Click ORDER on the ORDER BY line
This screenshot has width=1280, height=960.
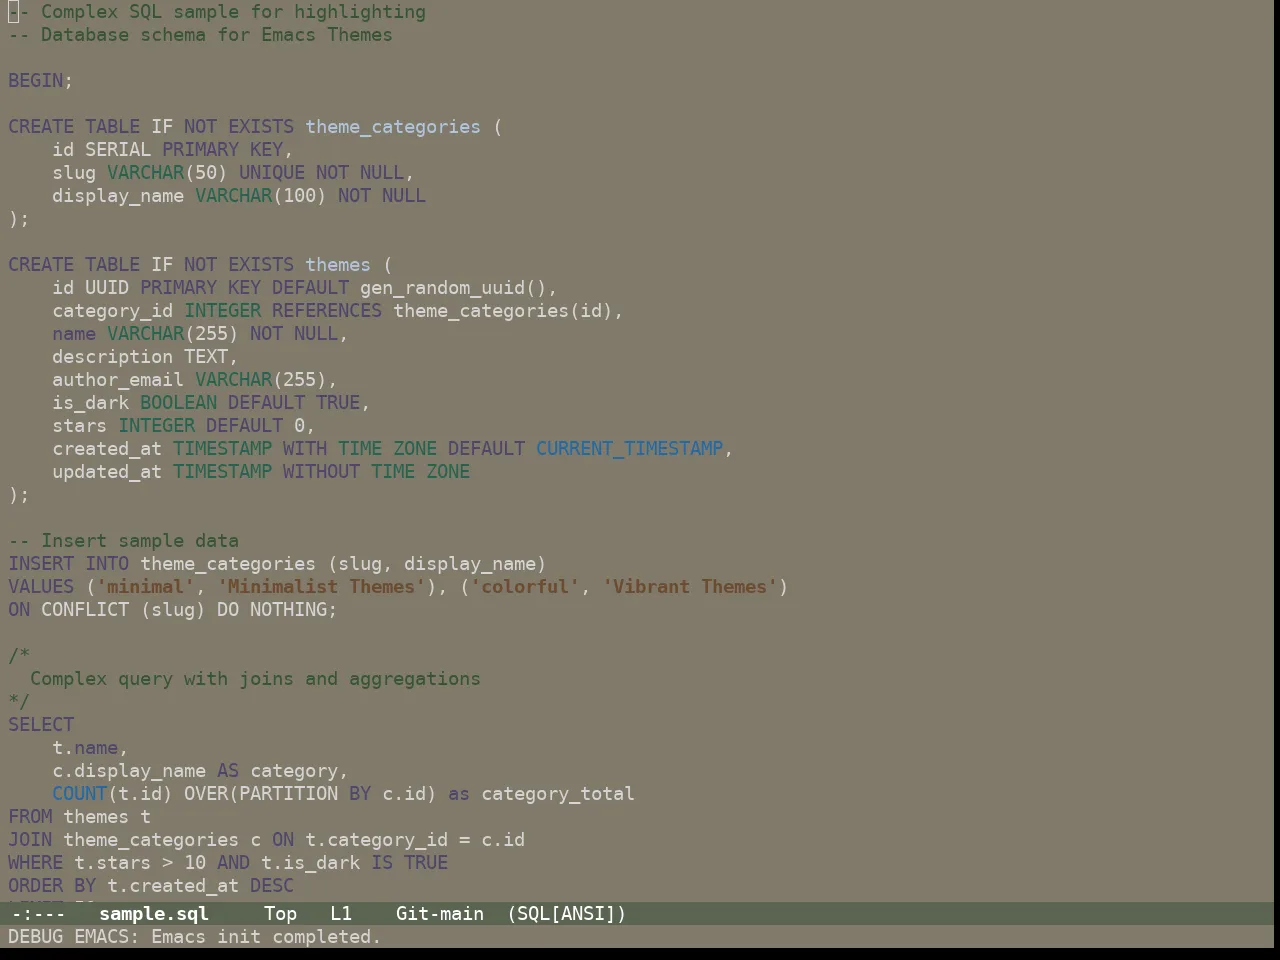pos(36,886)
